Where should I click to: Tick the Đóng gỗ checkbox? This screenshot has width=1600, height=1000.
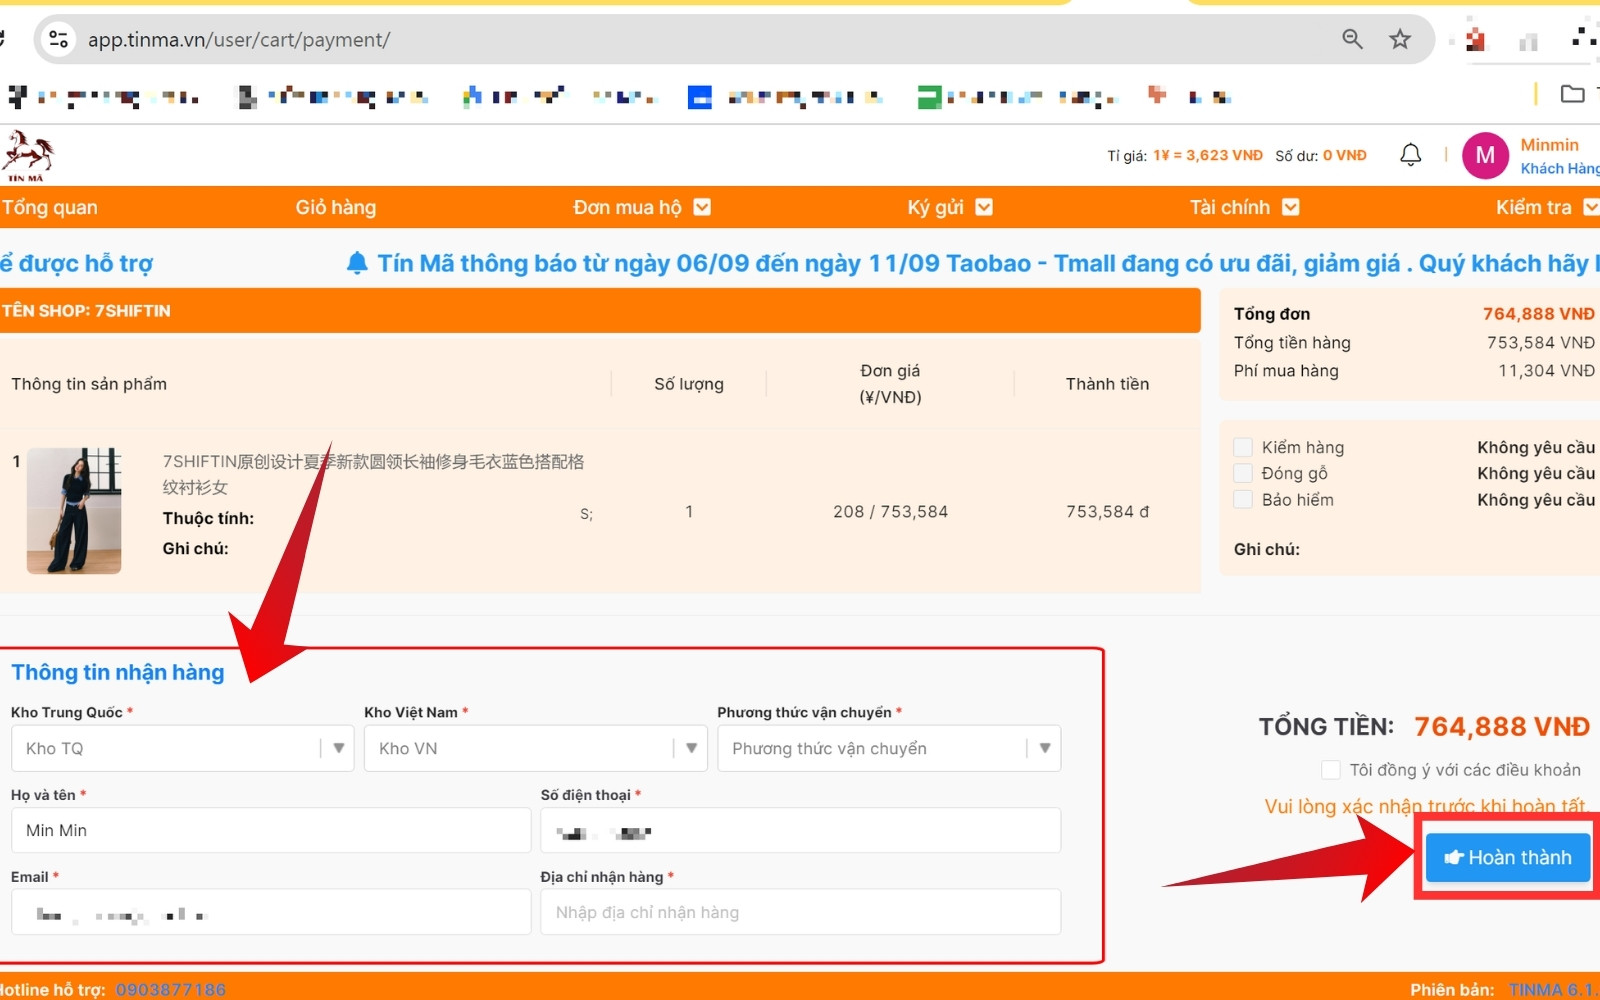(1243, 473)
